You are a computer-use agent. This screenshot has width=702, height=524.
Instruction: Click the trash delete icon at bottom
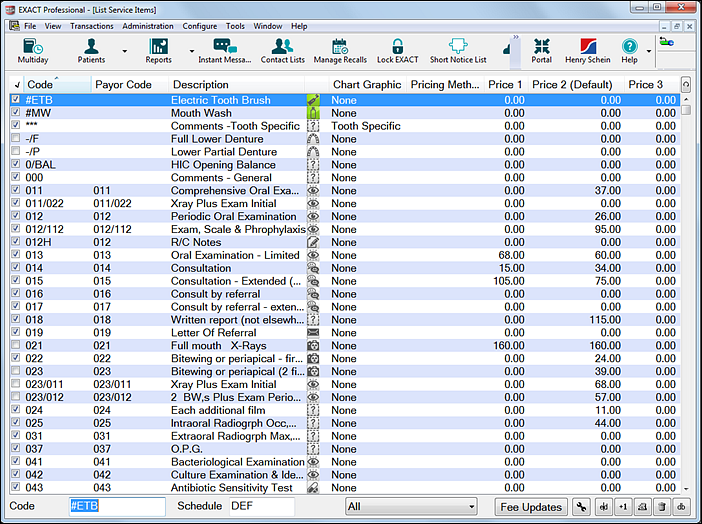click(662, 507)
